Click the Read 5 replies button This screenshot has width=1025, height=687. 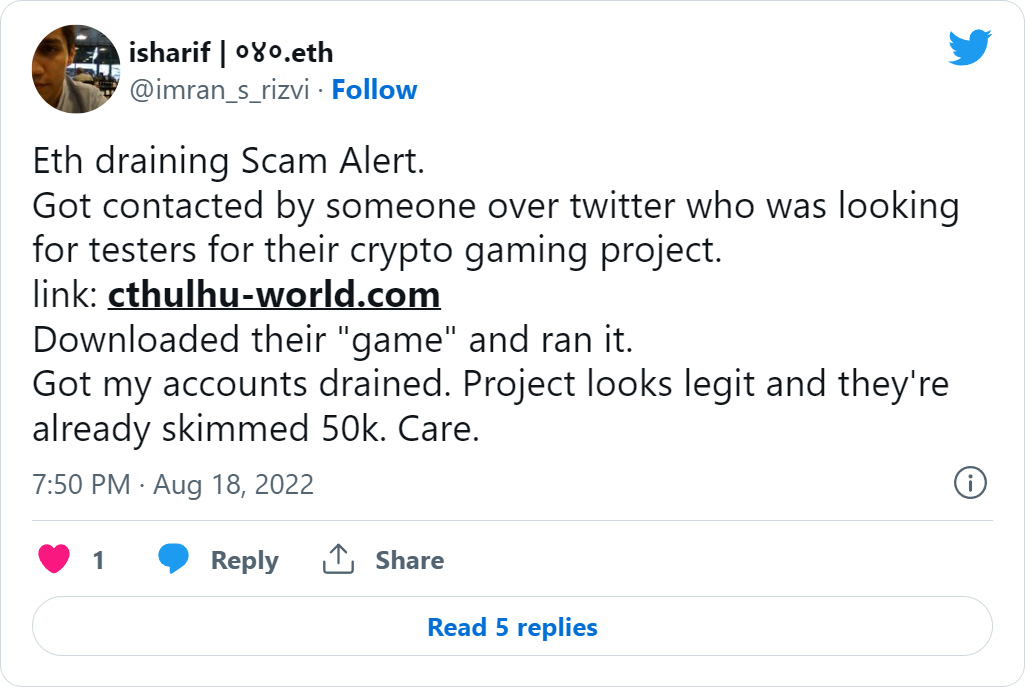[512, 627]
